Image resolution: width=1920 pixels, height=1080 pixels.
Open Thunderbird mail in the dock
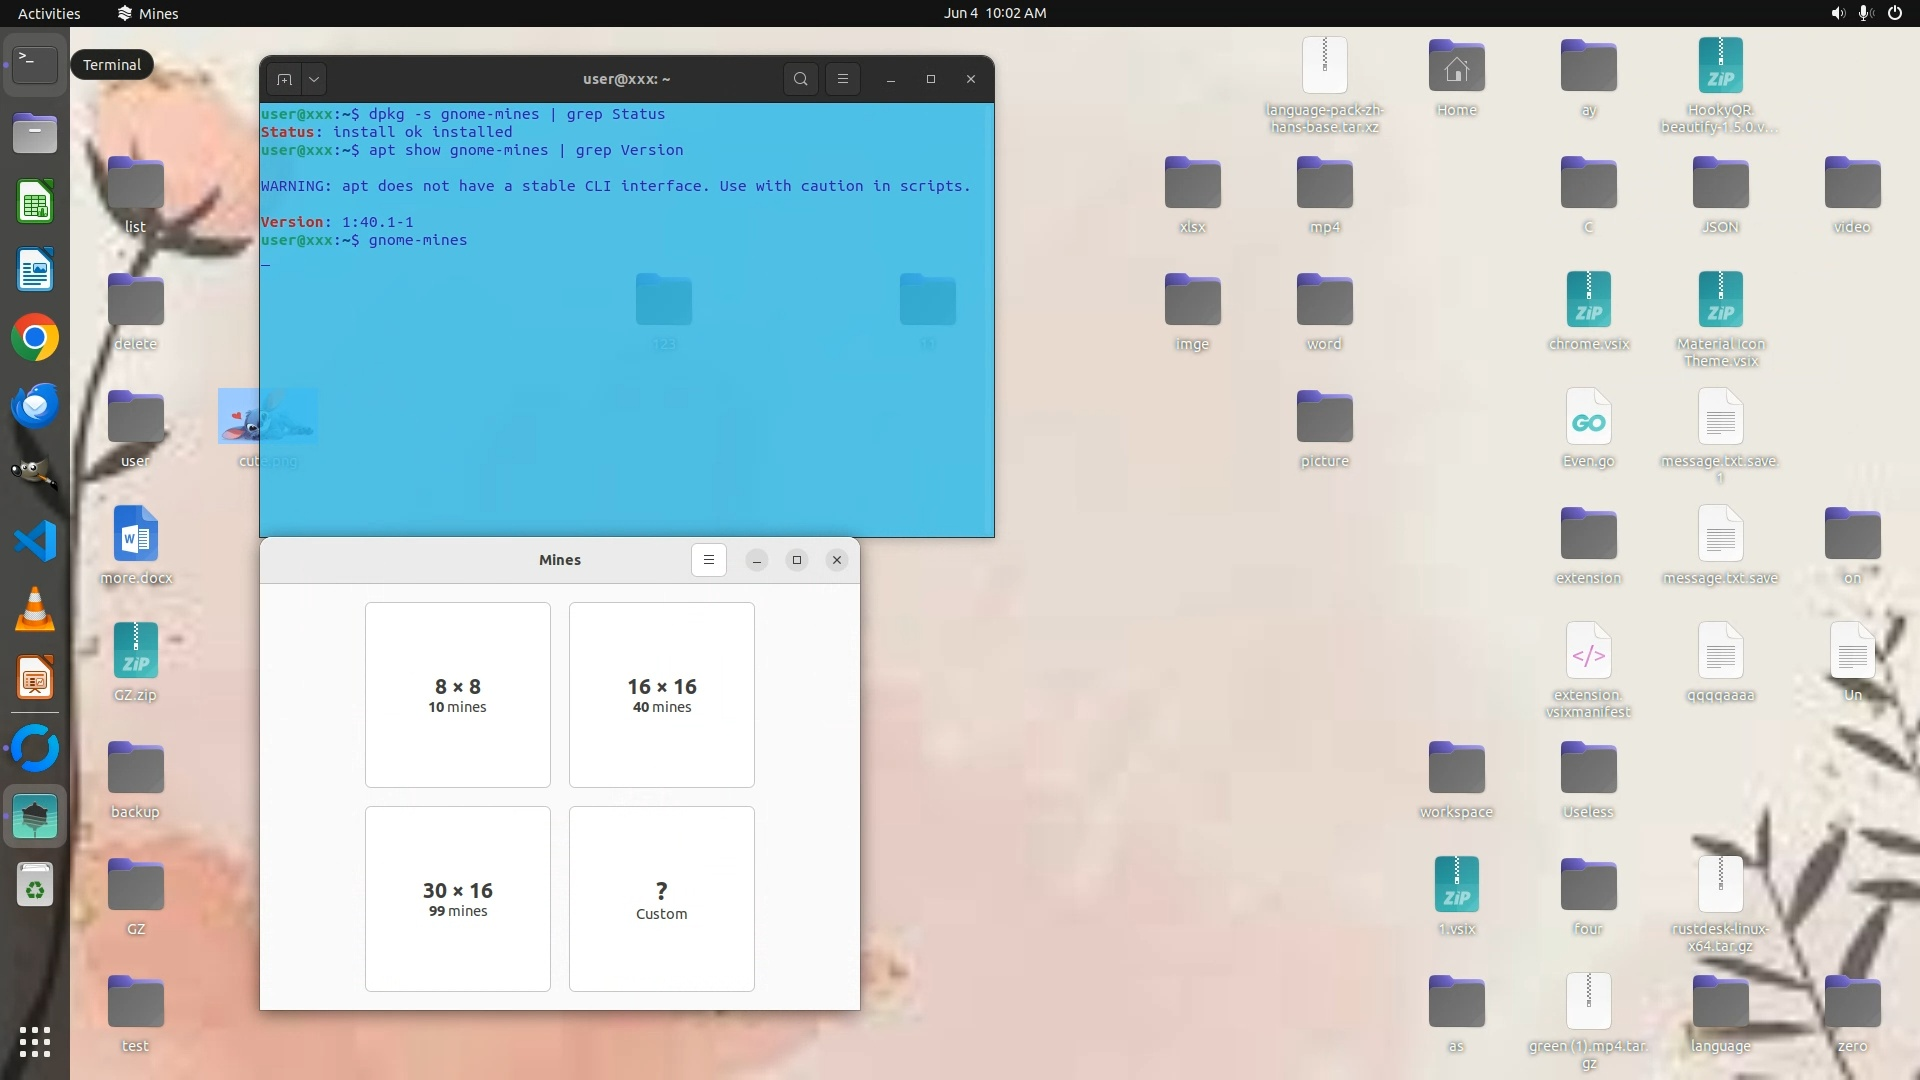point(35,406)
